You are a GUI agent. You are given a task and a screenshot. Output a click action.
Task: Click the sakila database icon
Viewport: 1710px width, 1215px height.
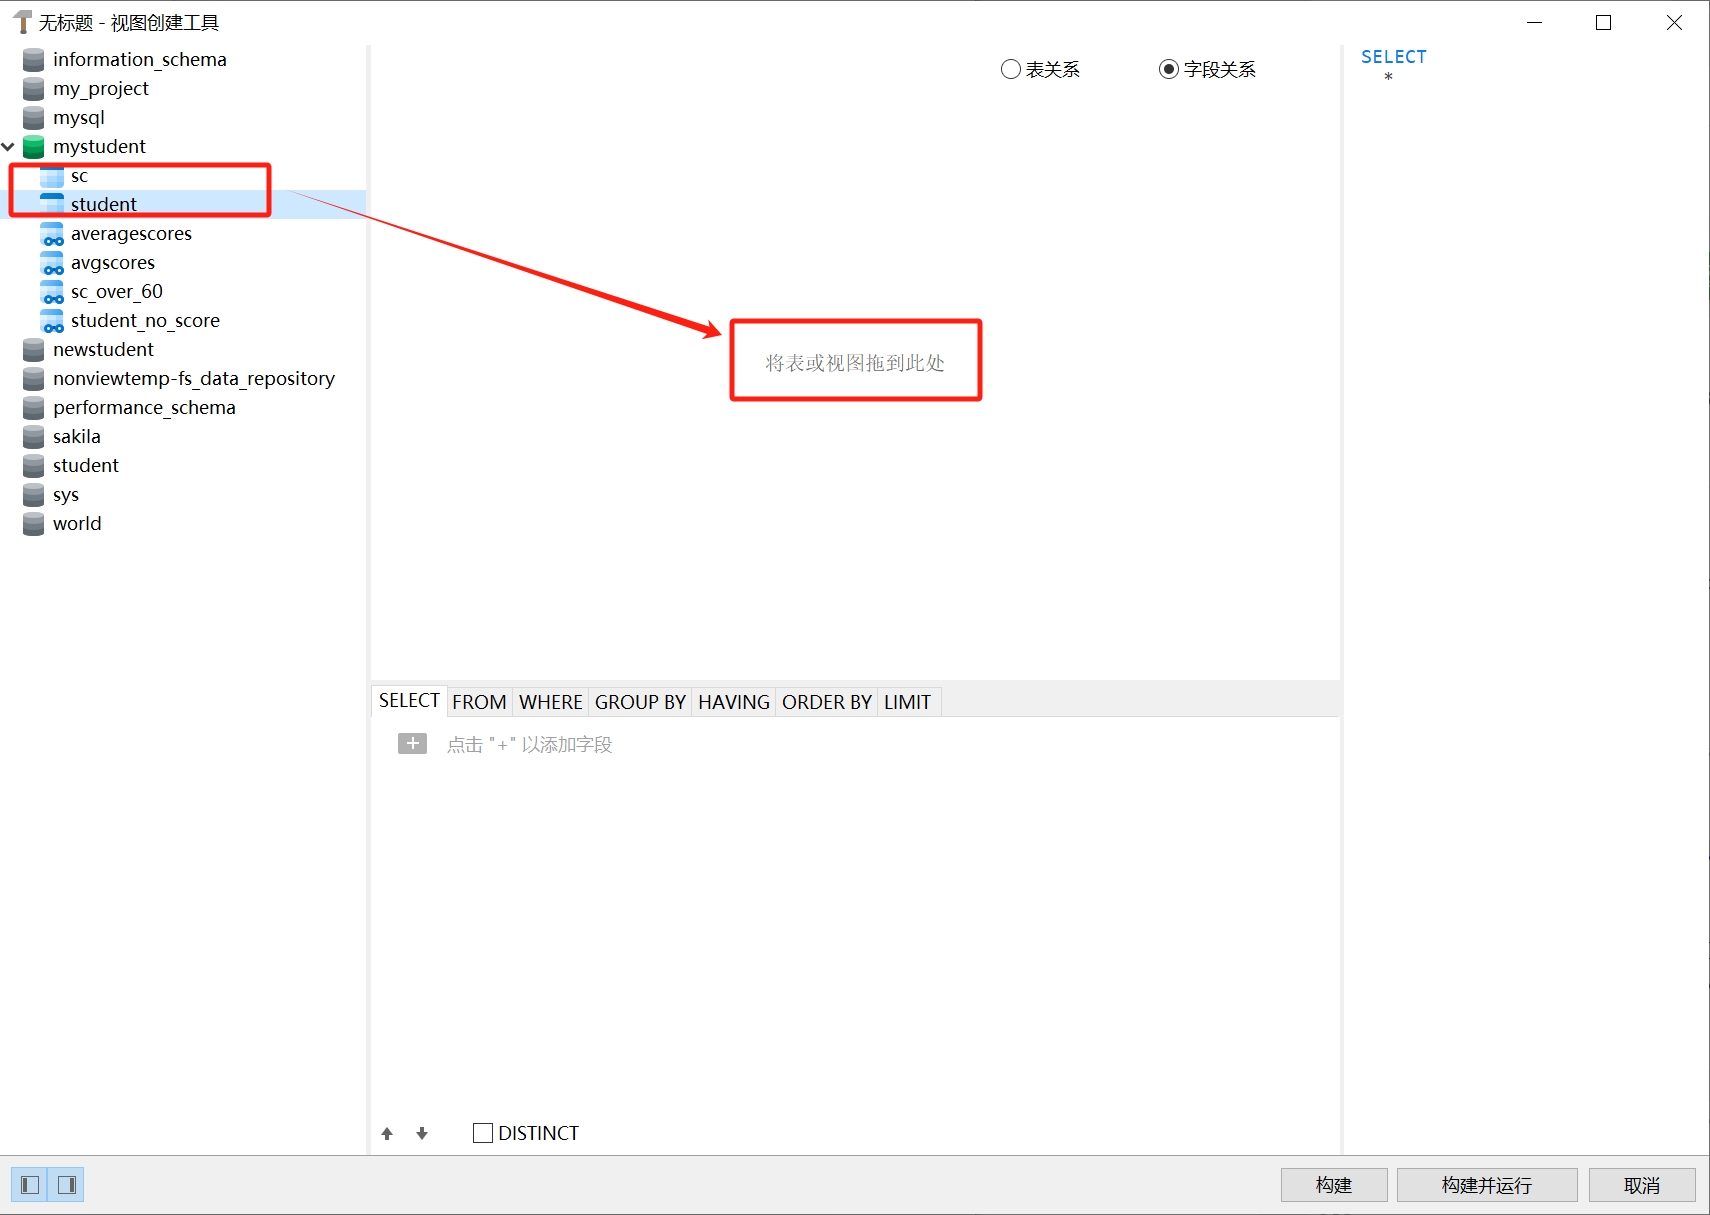(x=34, y=437)
